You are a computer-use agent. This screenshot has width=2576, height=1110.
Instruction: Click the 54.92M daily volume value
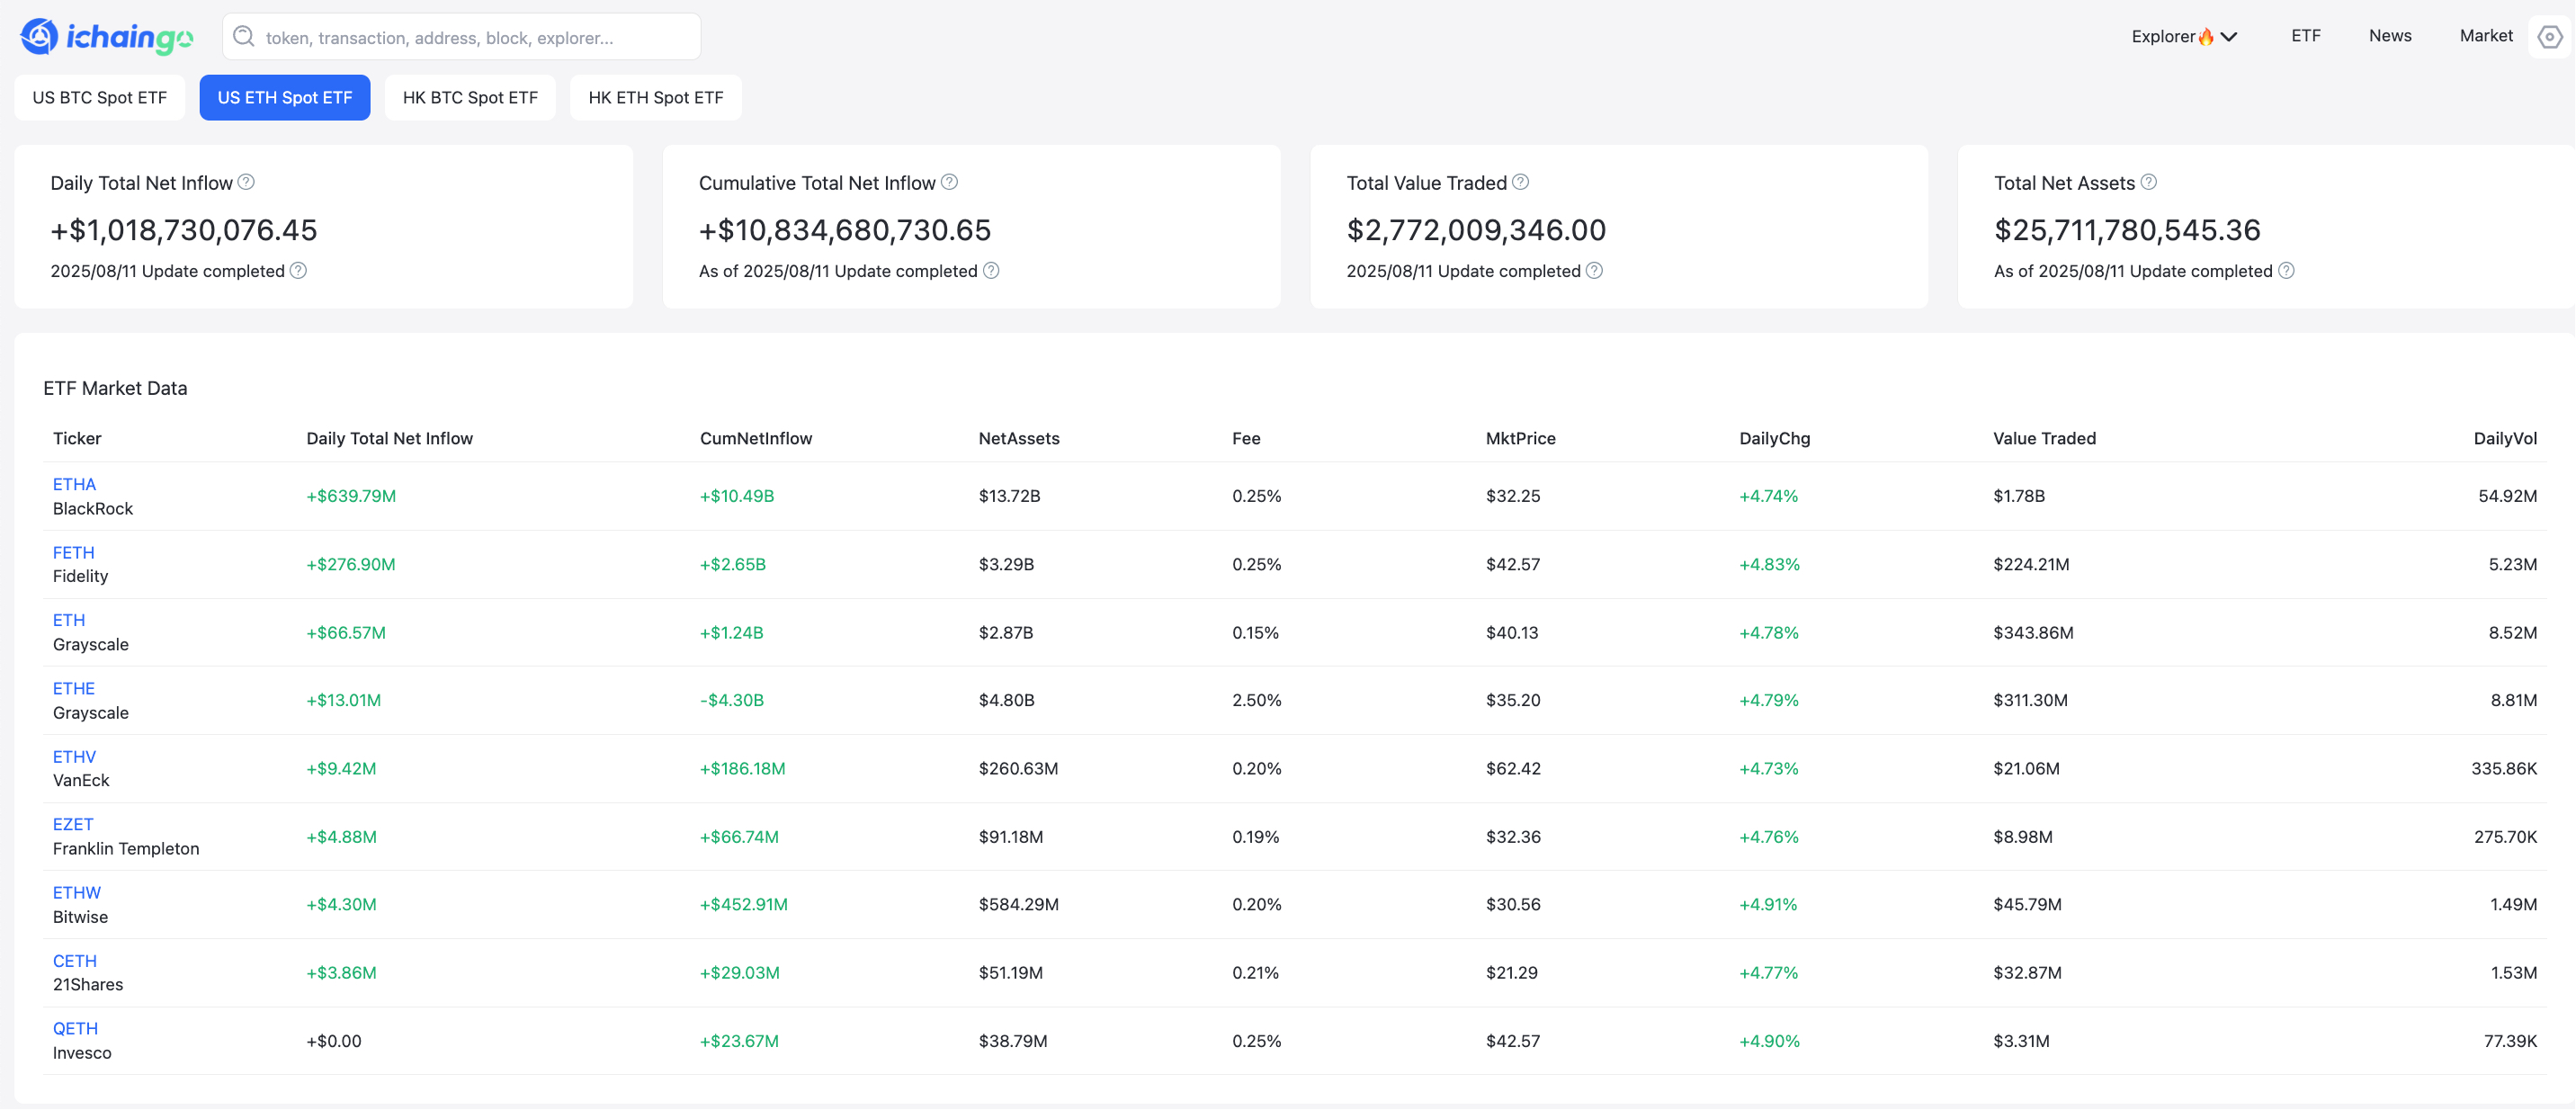tap(2507, 496)
